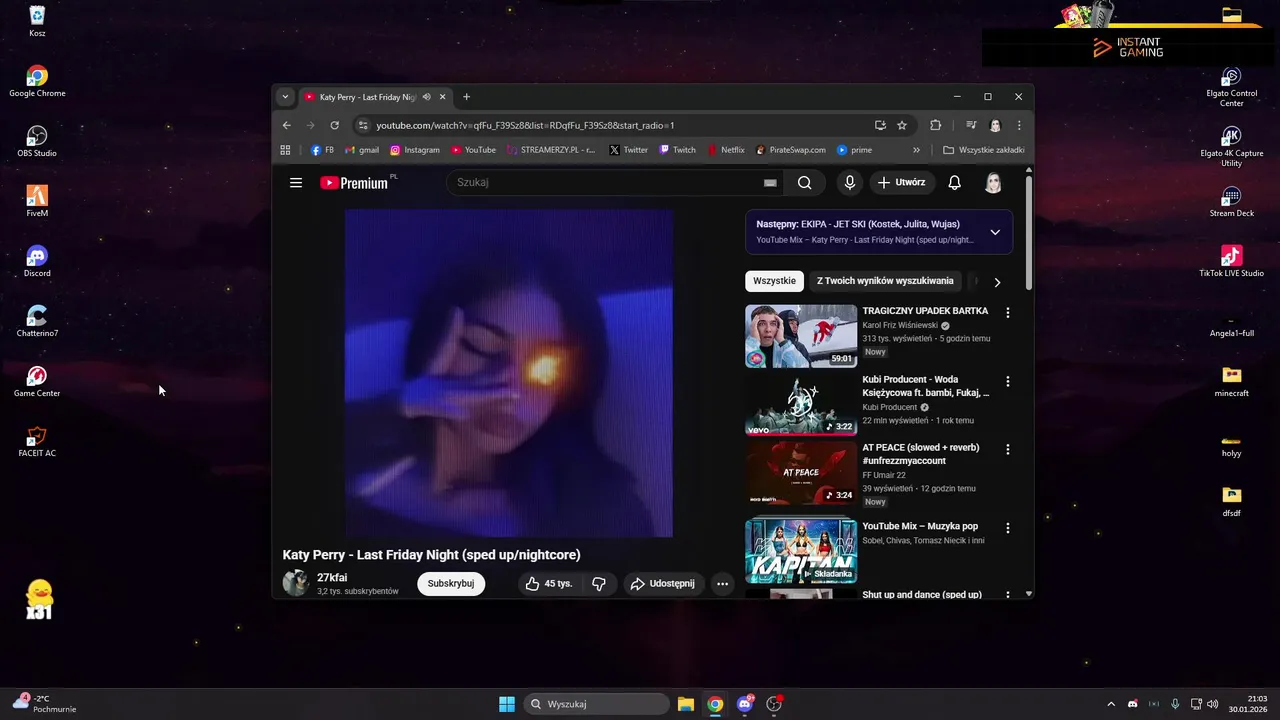Click the Utwórz create button
The height and width of the screenshot is (720, 1280).
click(901, 183)
